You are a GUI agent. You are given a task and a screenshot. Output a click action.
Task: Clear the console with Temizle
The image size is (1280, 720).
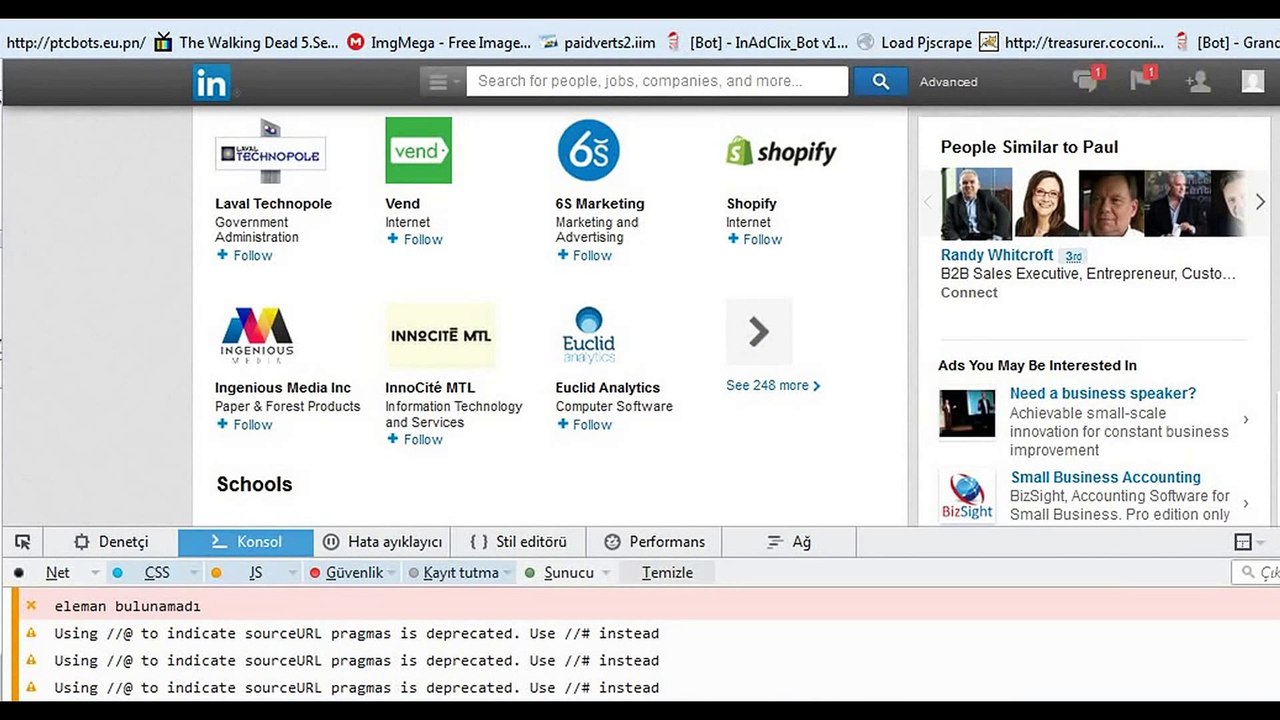click(667, 573)
